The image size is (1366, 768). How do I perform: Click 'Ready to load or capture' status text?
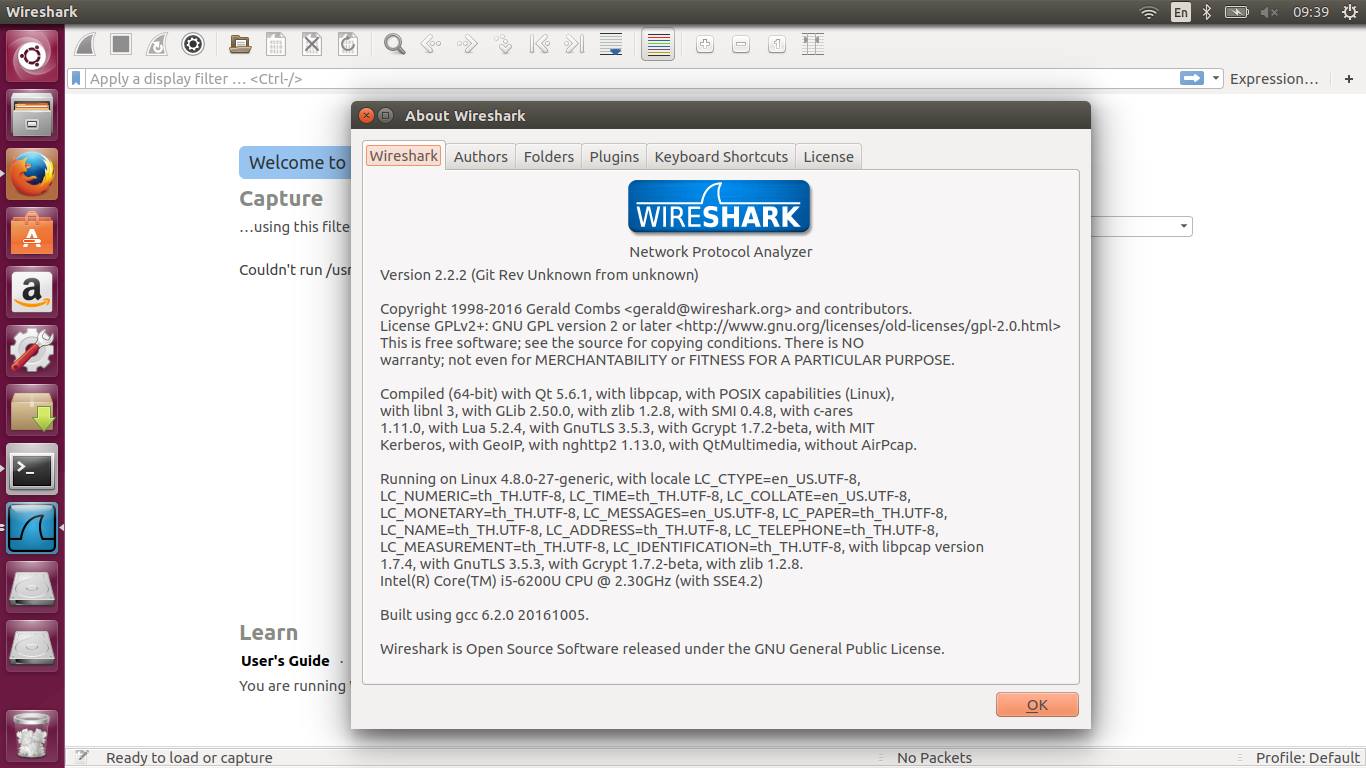[x=189, y=757]
